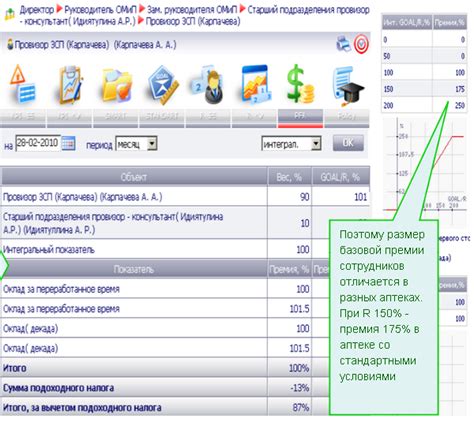Click the date field 28-02-2010
This screenshot has width=474, height=422.
[38, 143]
